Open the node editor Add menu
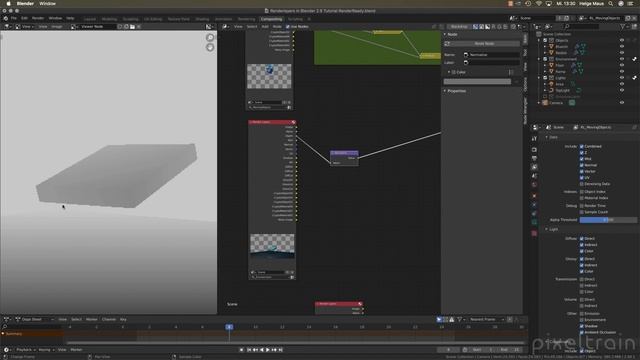640x360 pixels. pos(265,27)
